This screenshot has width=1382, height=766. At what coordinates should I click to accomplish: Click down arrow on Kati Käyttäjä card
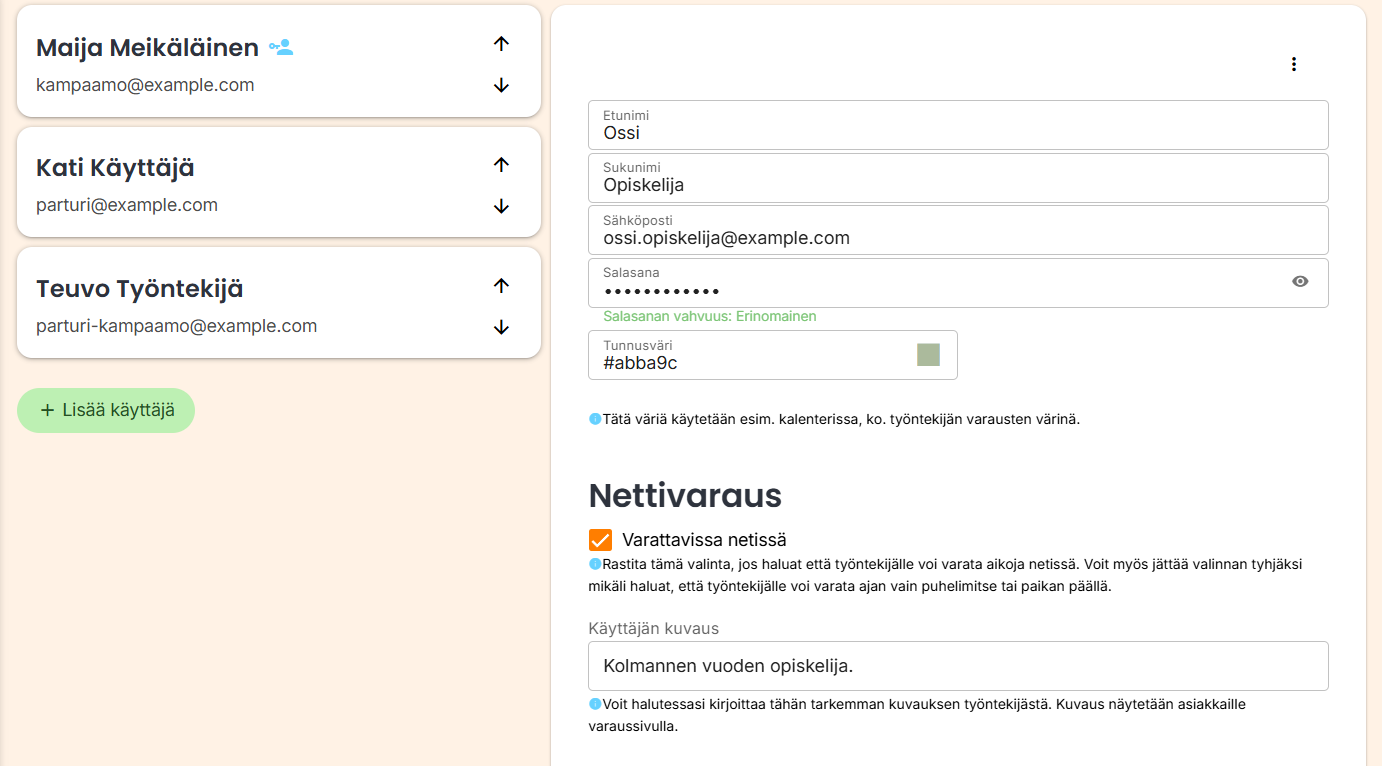point(502,207)
